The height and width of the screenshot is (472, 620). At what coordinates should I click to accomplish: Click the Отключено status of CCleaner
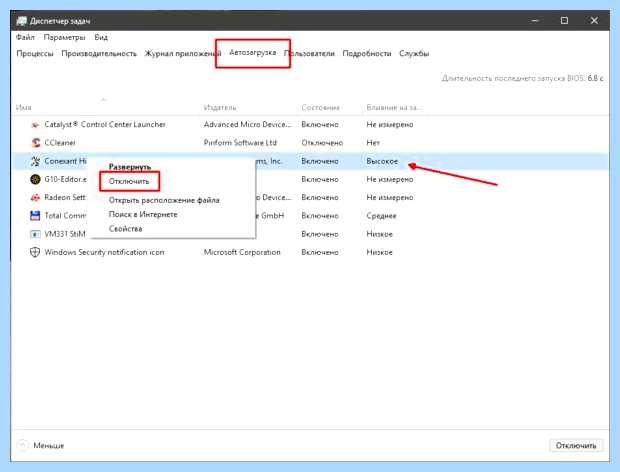(322, 143)
